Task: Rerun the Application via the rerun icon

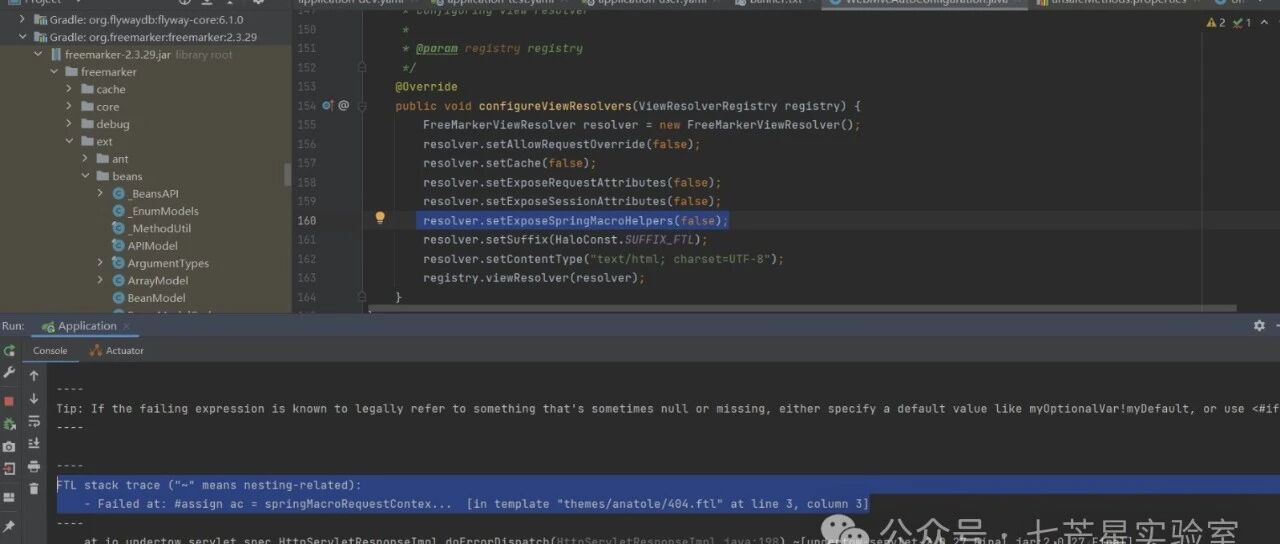Action: click(x=9, y=351)
